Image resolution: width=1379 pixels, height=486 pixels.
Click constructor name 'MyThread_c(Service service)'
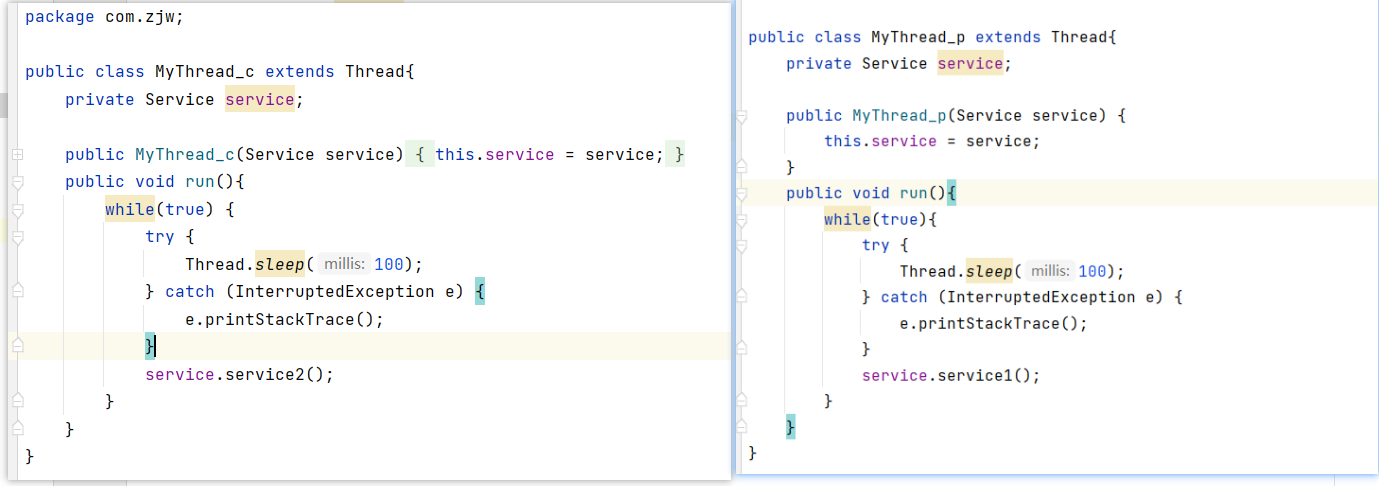point(270,154)
